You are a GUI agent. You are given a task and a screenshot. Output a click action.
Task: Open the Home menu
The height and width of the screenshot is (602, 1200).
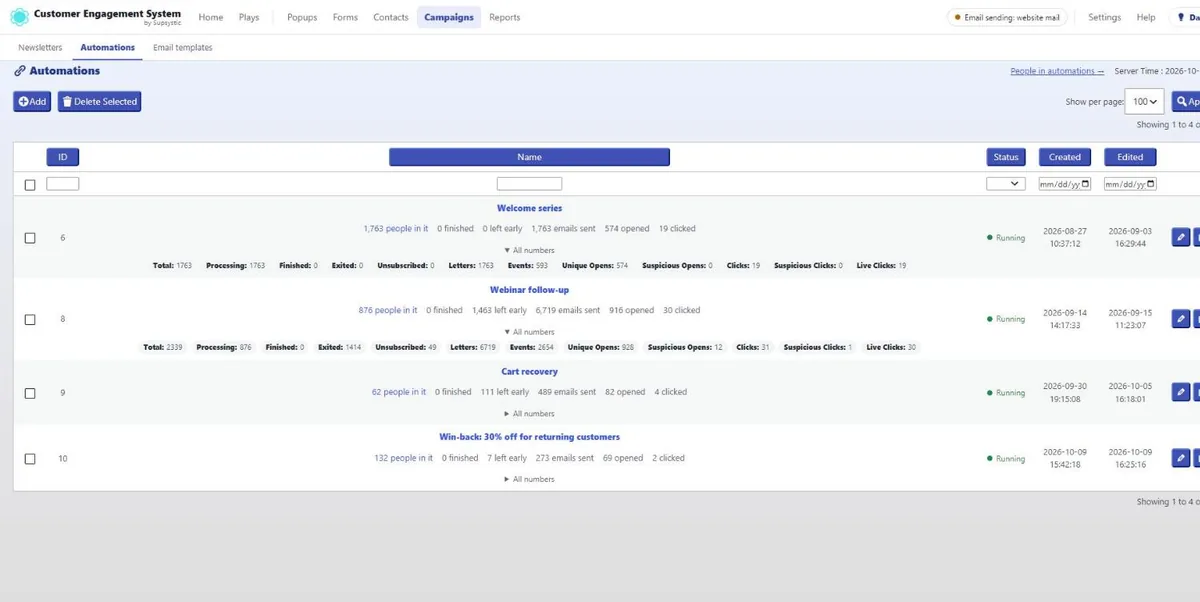coord(211,17)
